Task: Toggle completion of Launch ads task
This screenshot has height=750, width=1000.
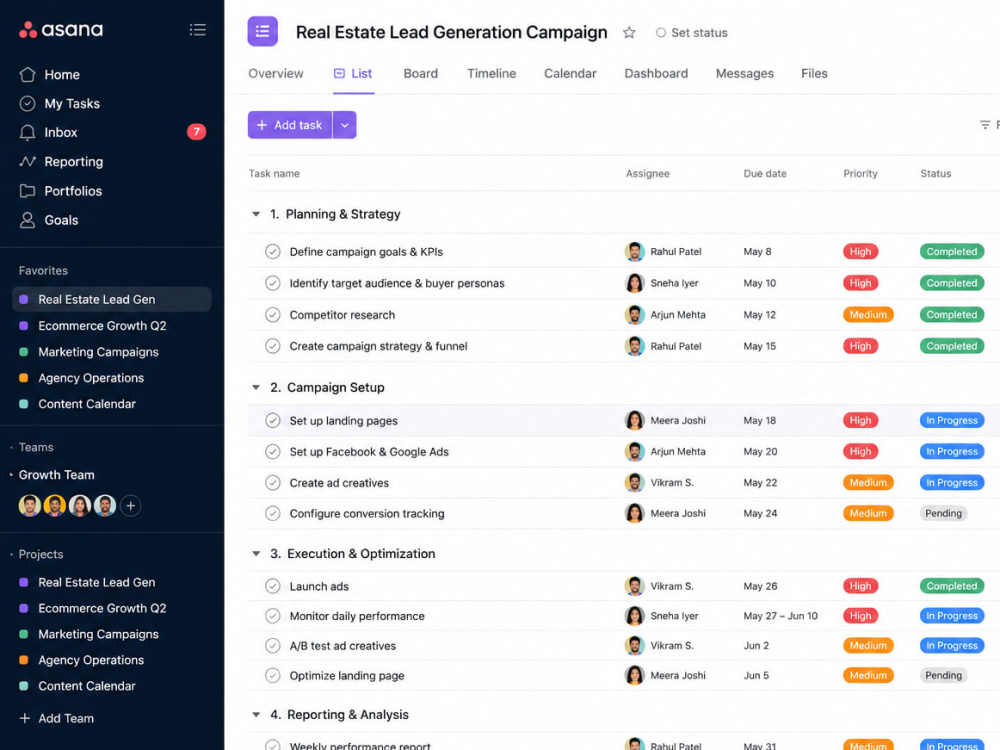Action: click(272, 586)
